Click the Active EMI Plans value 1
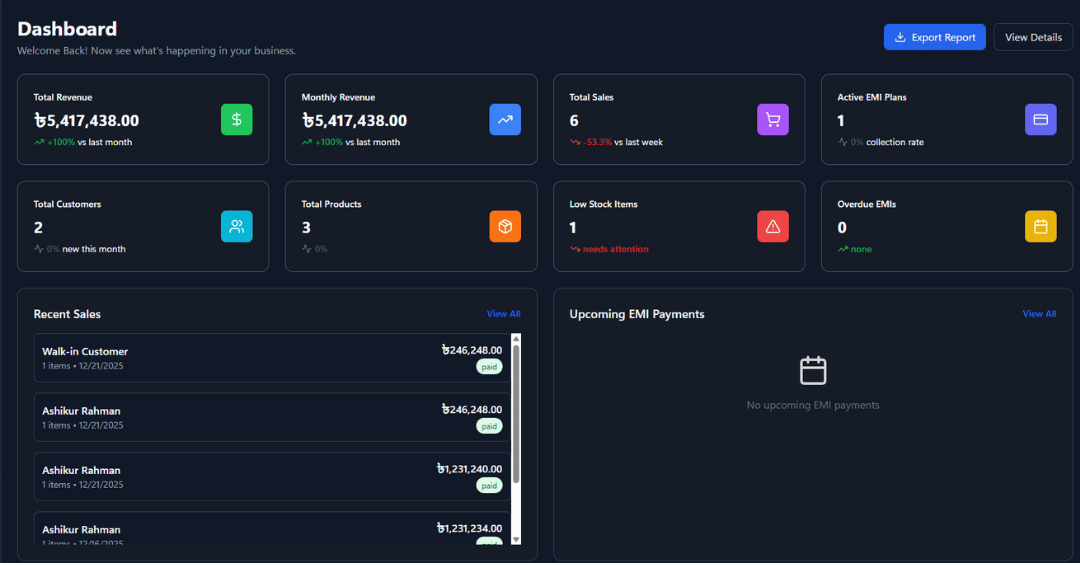This screenshot has width=1080, height=565. pyautogui.click(x=840, y=121)
